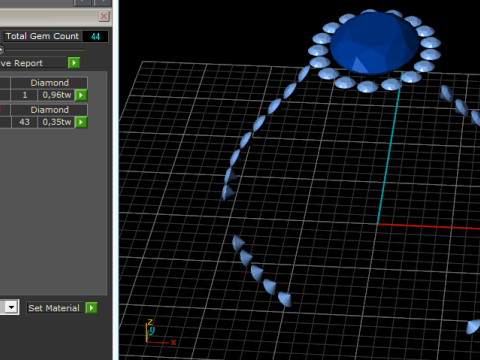Click the first Diamond header
This screenshot has width=480, height=360.
[x=49, y=83]
